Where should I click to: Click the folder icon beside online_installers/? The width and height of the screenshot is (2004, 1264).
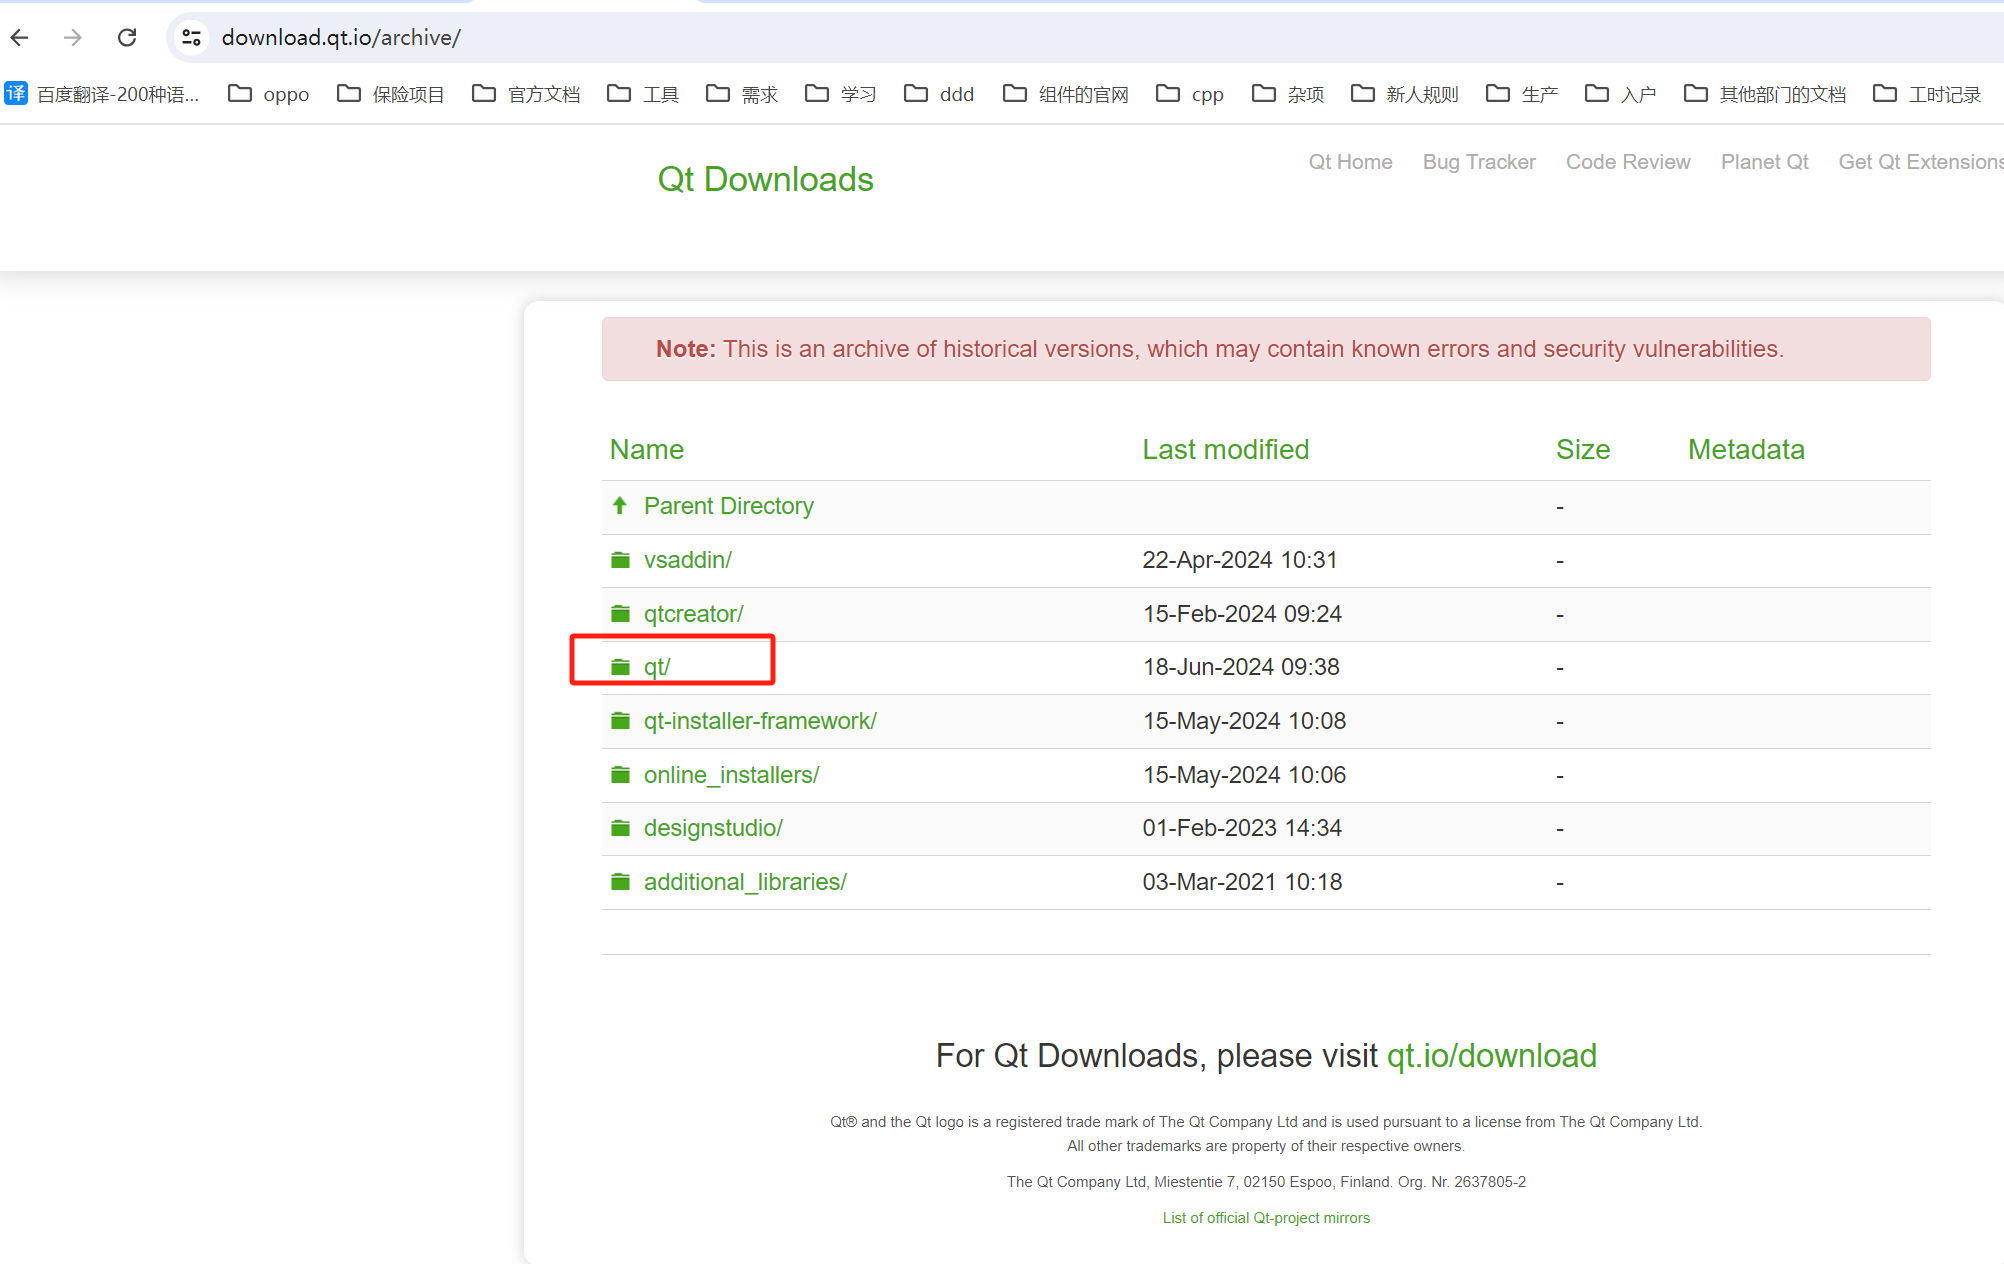click(621, 775)
